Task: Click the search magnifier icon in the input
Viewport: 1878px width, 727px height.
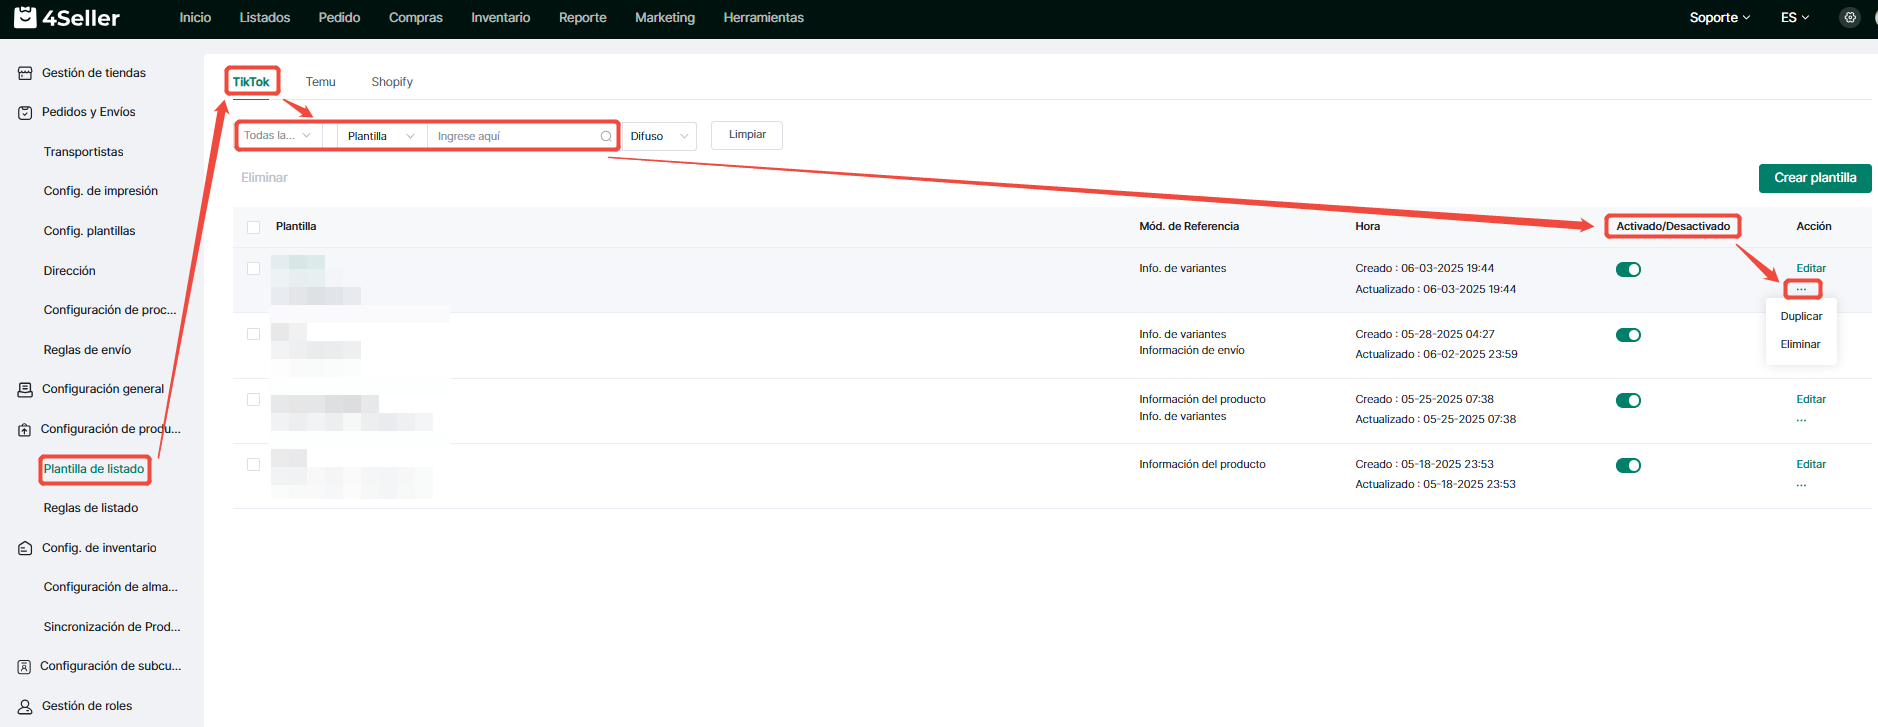Action: 606,136
